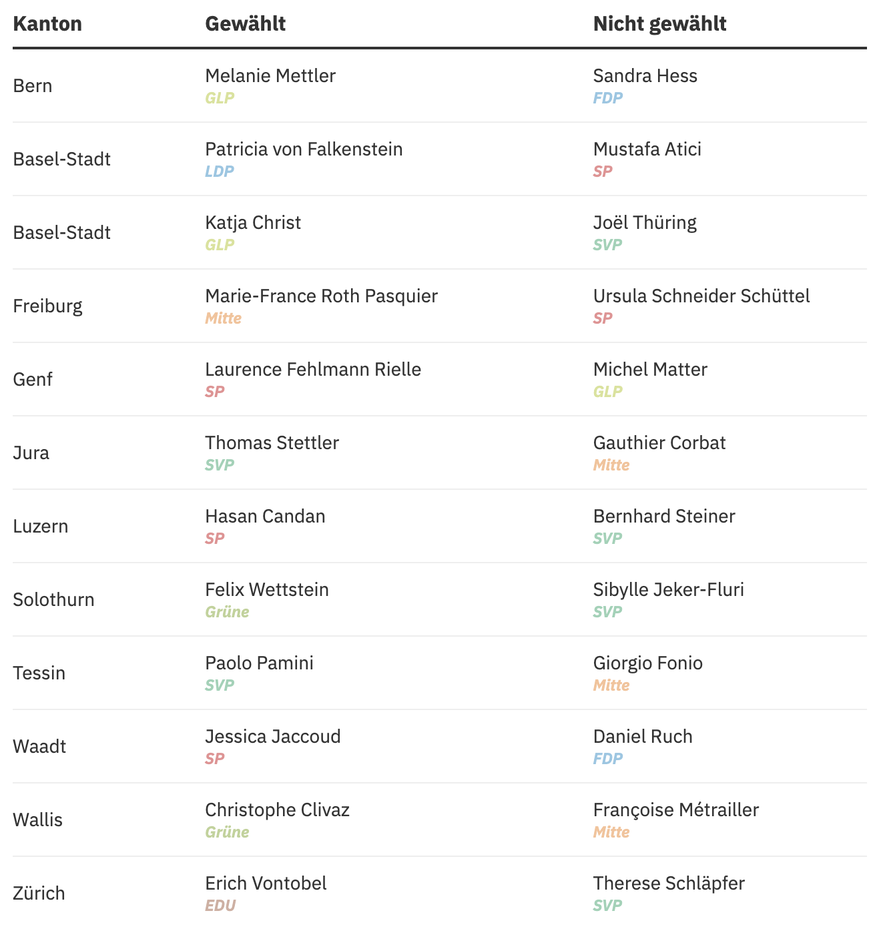Click the Tessin canton cell

(x=39, y=673)
